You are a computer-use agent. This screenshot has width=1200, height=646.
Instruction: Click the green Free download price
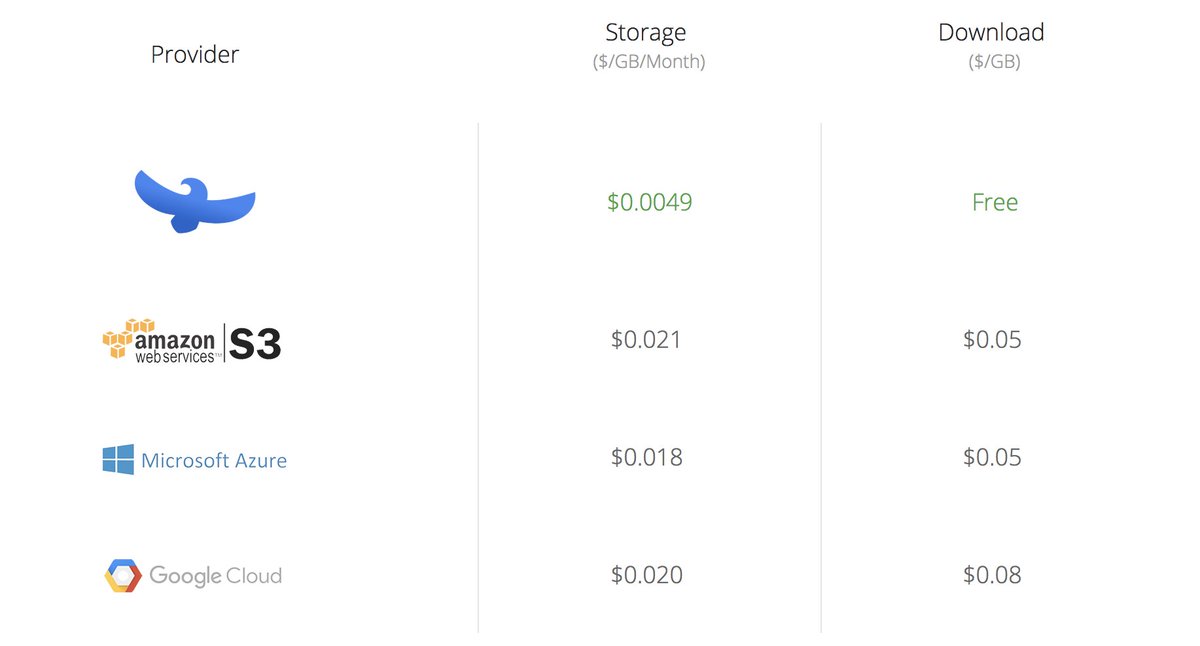995,202
